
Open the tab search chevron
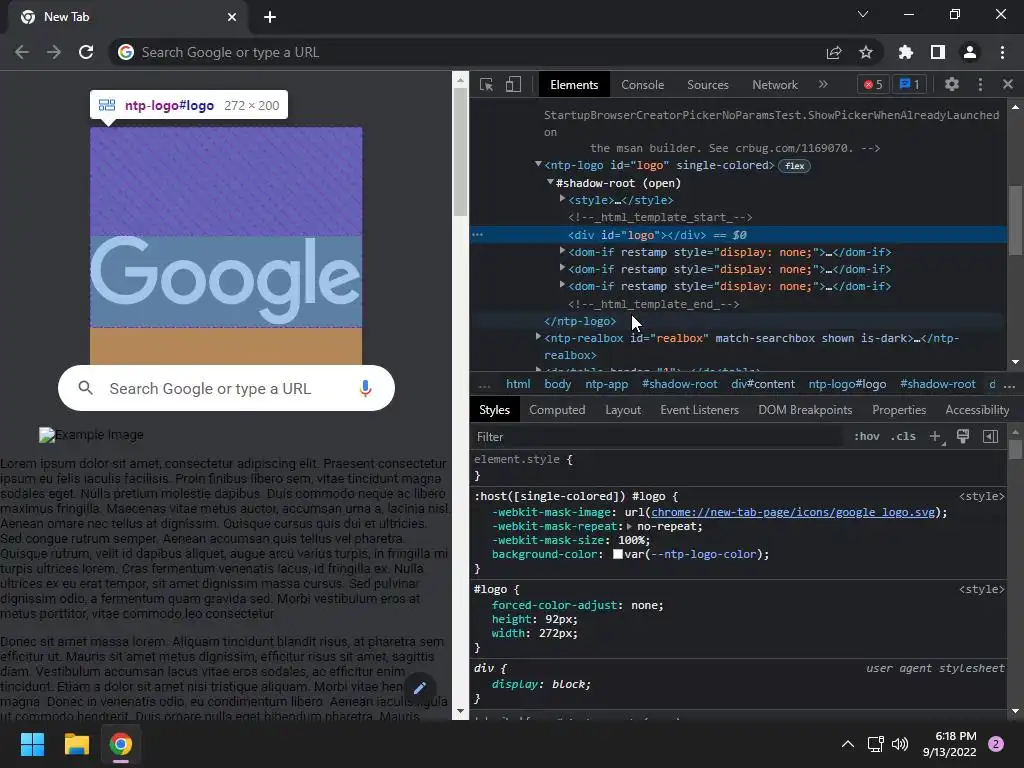point(863,14)
